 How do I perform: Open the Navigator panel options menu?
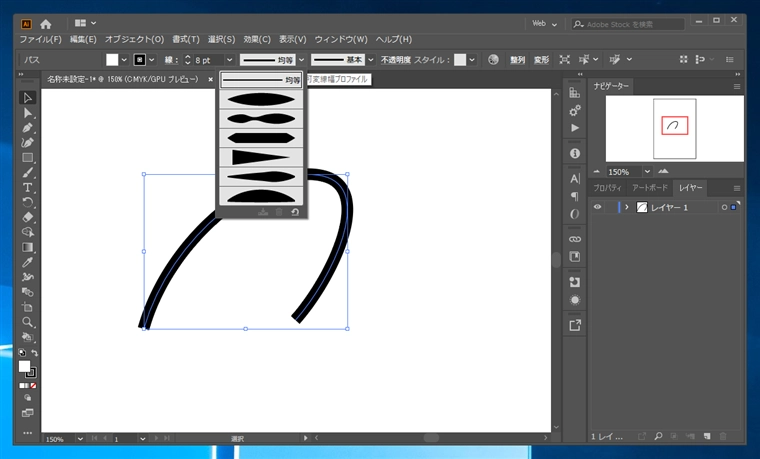point(737,86)
